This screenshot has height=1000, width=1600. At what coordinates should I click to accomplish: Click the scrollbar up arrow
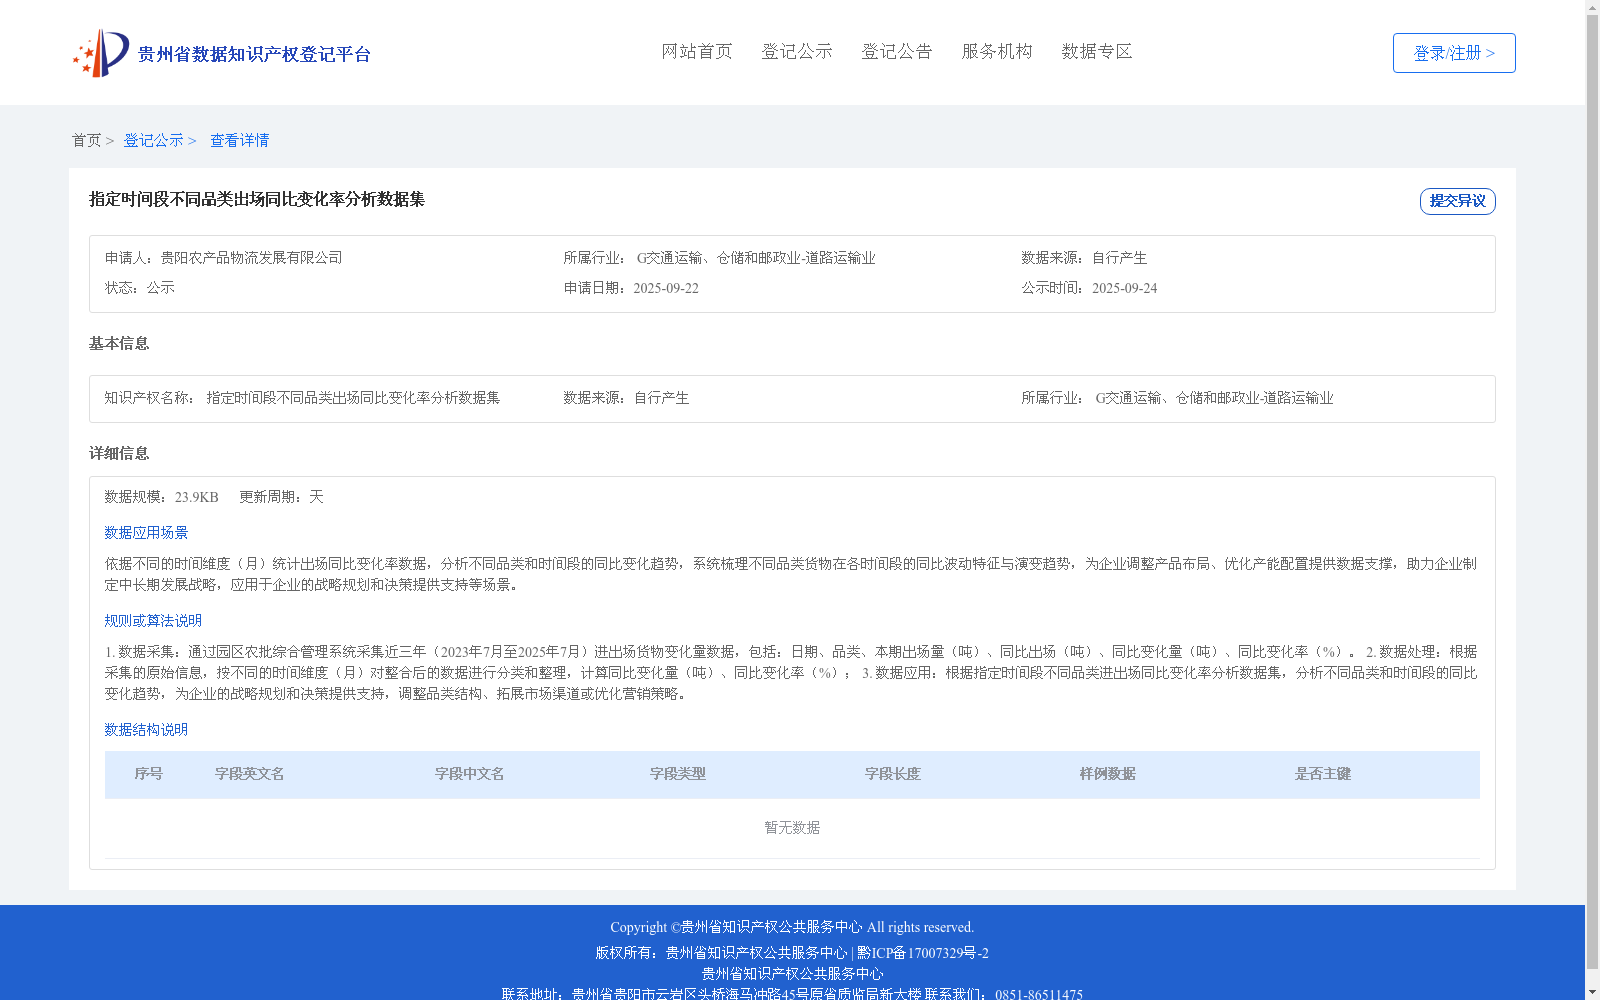click(x=1592, y=7)
